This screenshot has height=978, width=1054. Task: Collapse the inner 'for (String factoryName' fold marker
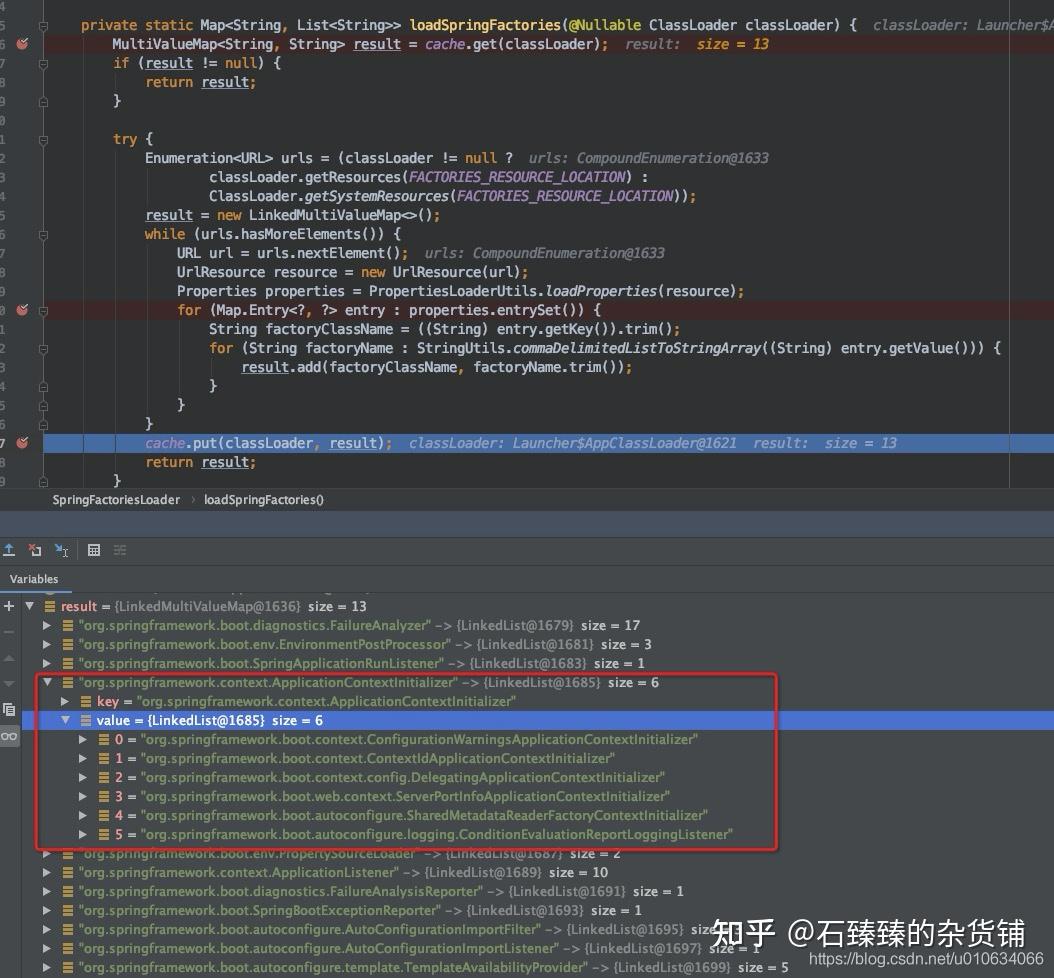tap(43, 349)
